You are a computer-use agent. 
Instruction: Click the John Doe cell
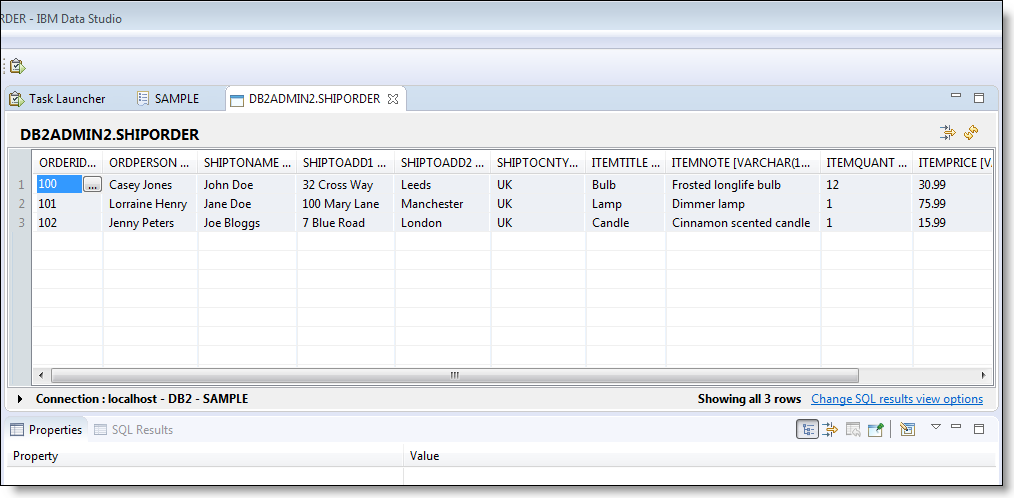[247, 185]
